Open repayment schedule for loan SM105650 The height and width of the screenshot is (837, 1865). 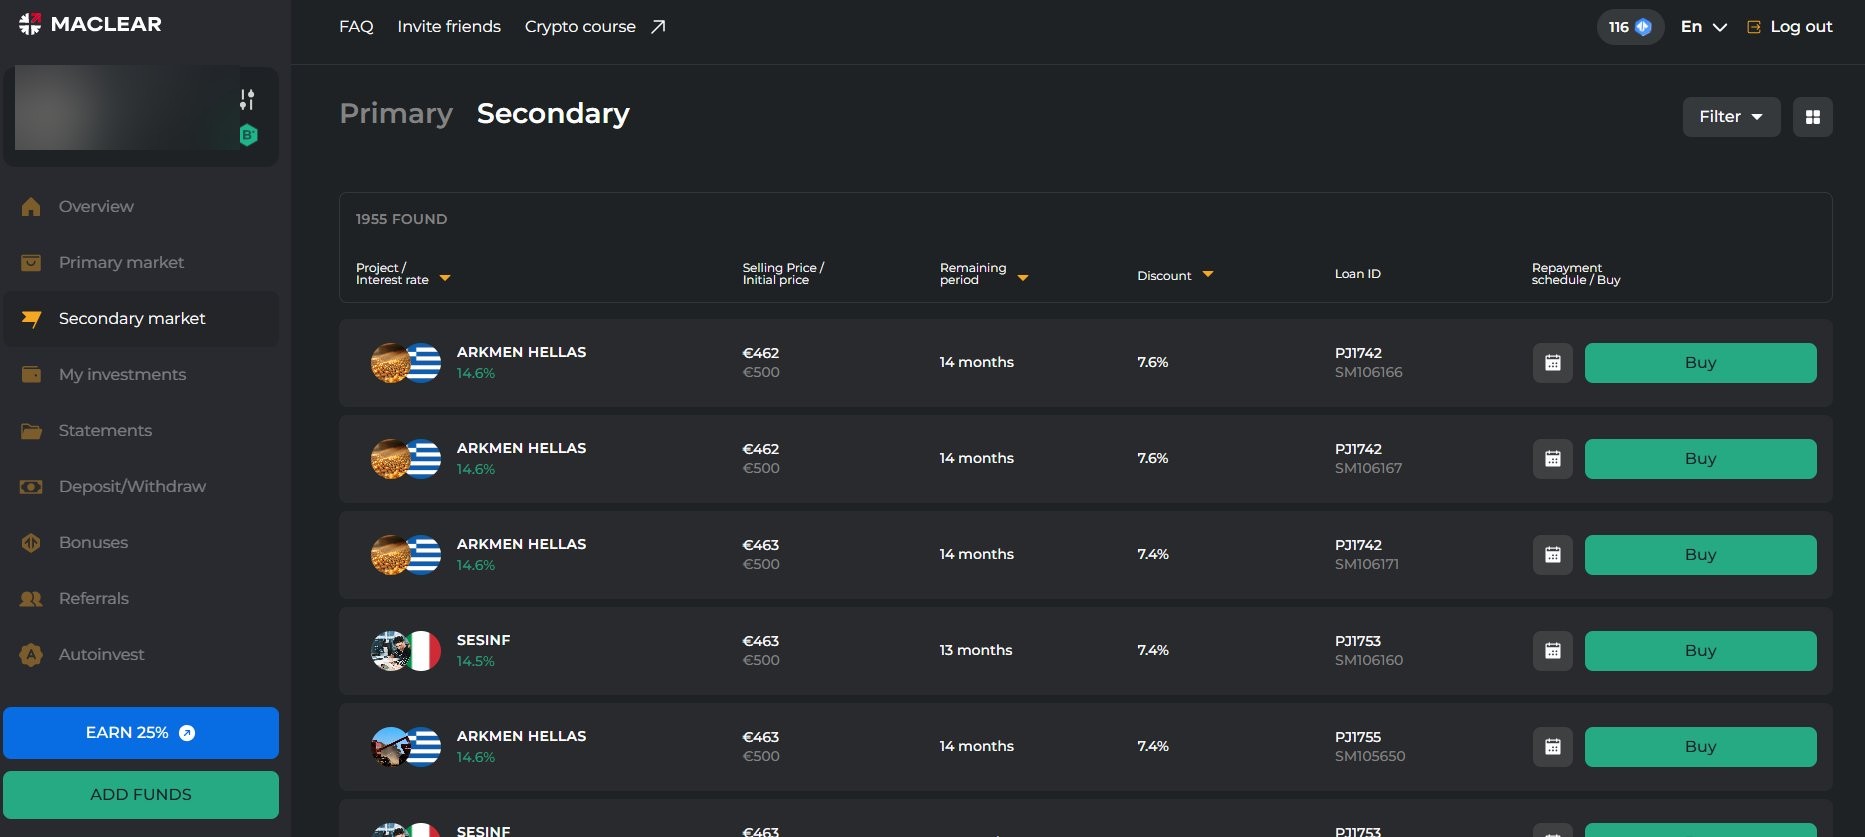[1553, 747]
